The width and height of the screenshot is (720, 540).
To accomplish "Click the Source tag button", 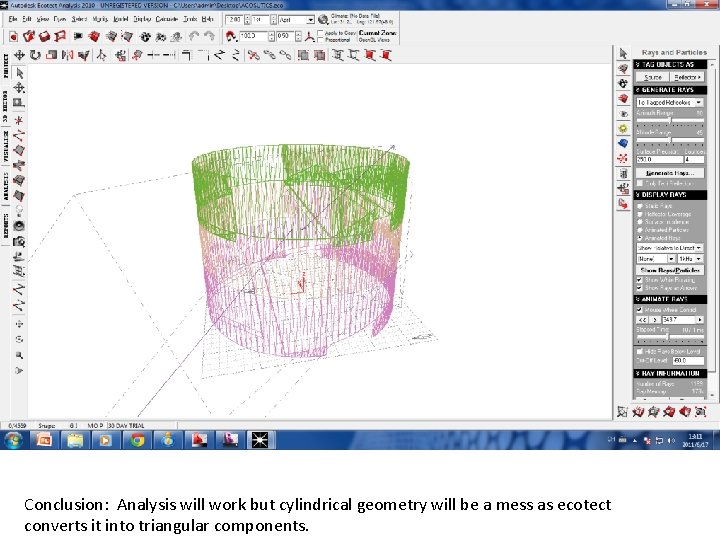I will (x=652, y=77).
